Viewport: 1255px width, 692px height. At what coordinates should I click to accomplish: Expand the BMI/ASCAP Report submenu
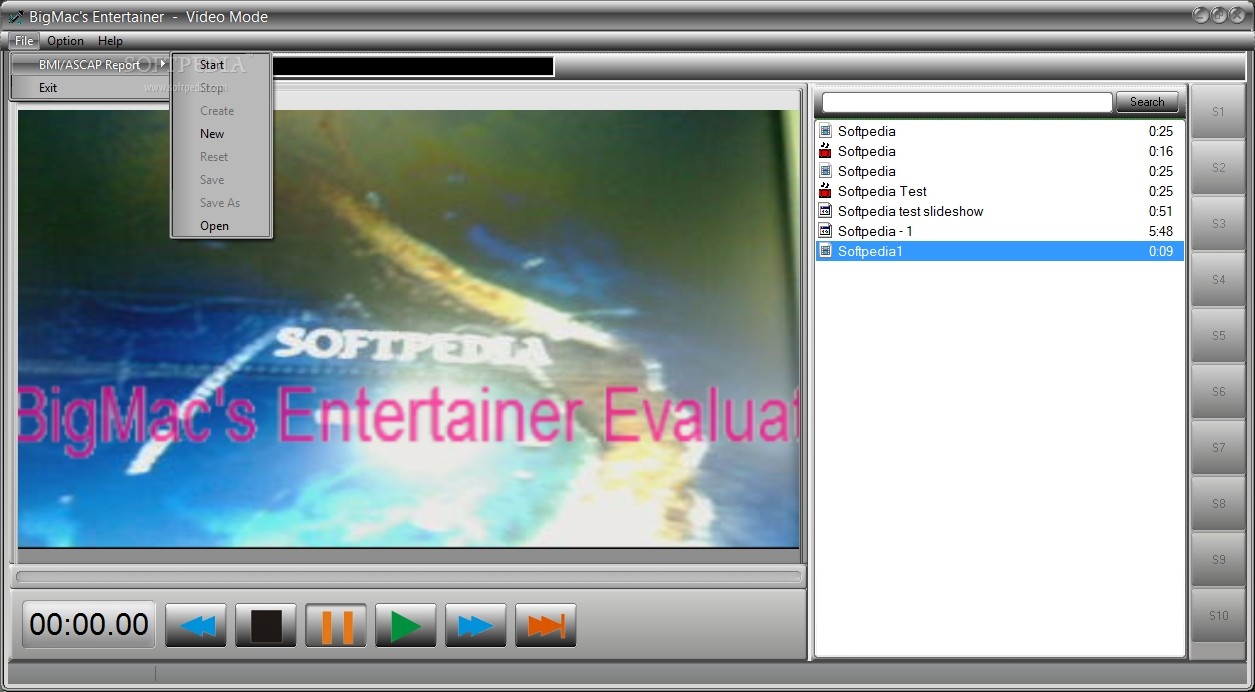90,65
